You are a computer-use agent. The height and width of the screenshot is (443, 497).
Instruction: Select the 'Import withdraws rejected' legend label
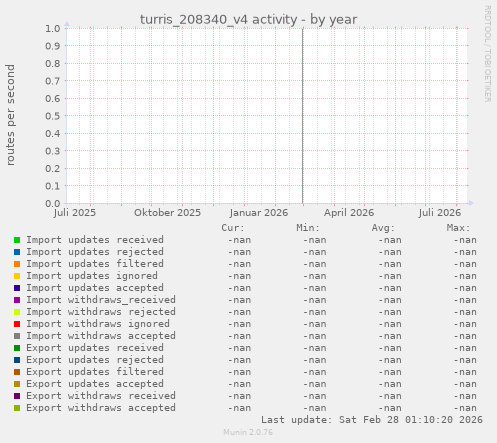pos(101,312)
